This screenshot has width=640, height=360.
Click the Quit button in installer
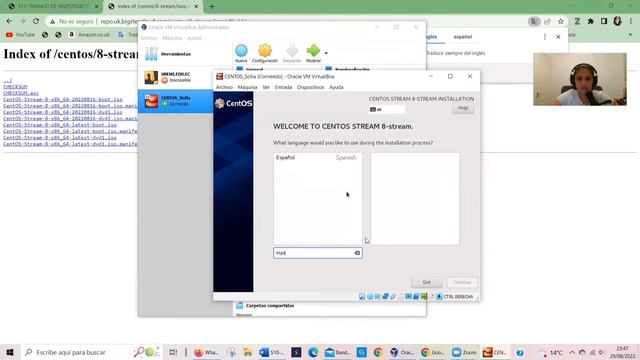[427, 282]
